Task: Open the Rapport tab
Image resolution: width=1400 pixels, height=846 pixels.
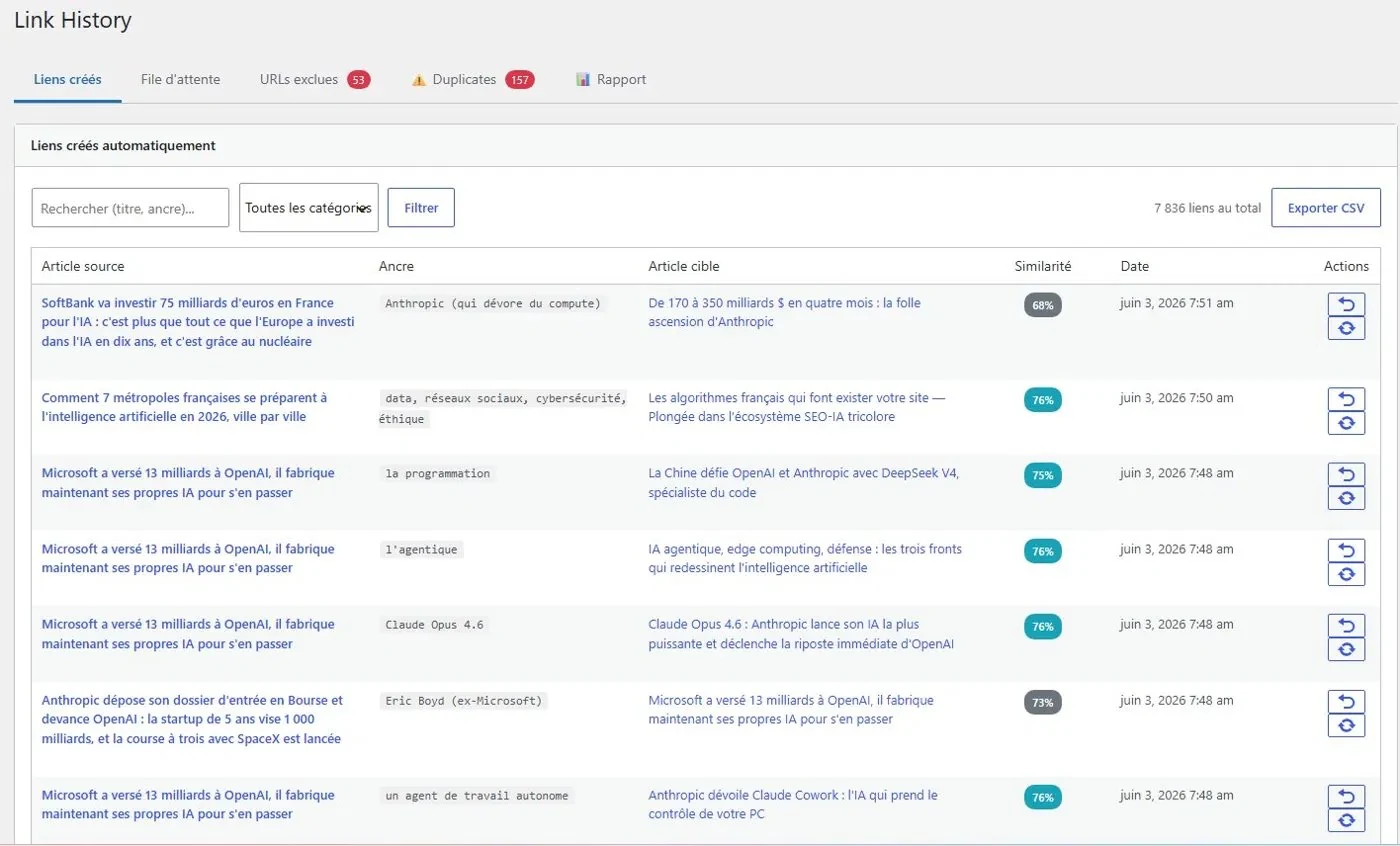Action: click(x=611, y=80)
